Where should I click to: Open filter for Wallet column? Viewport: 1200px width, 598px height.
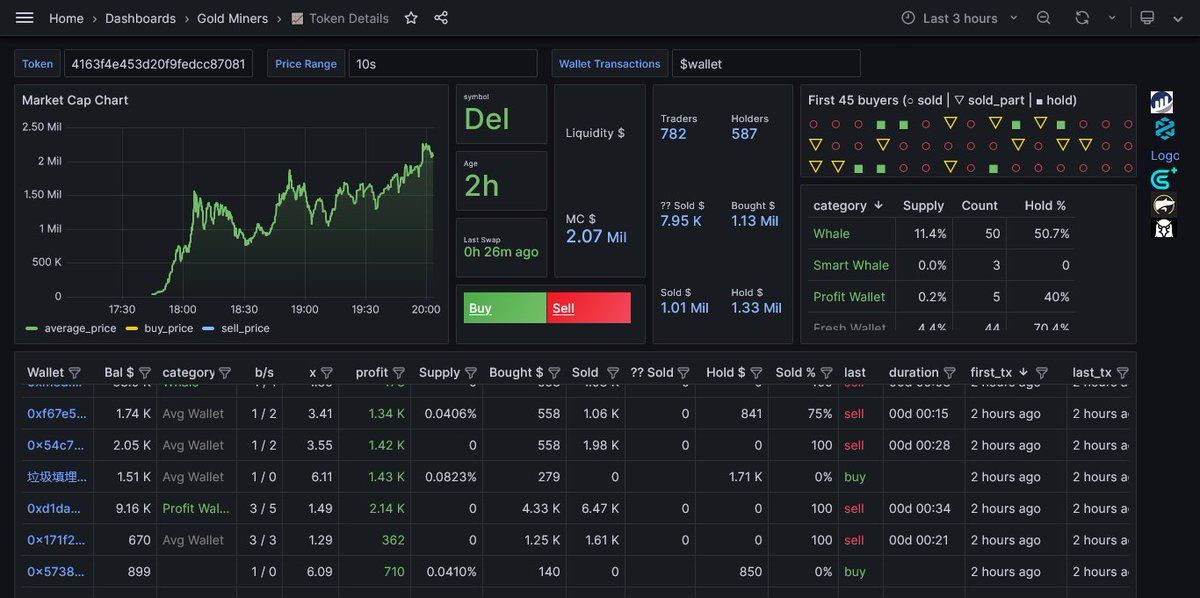(75, 373)
